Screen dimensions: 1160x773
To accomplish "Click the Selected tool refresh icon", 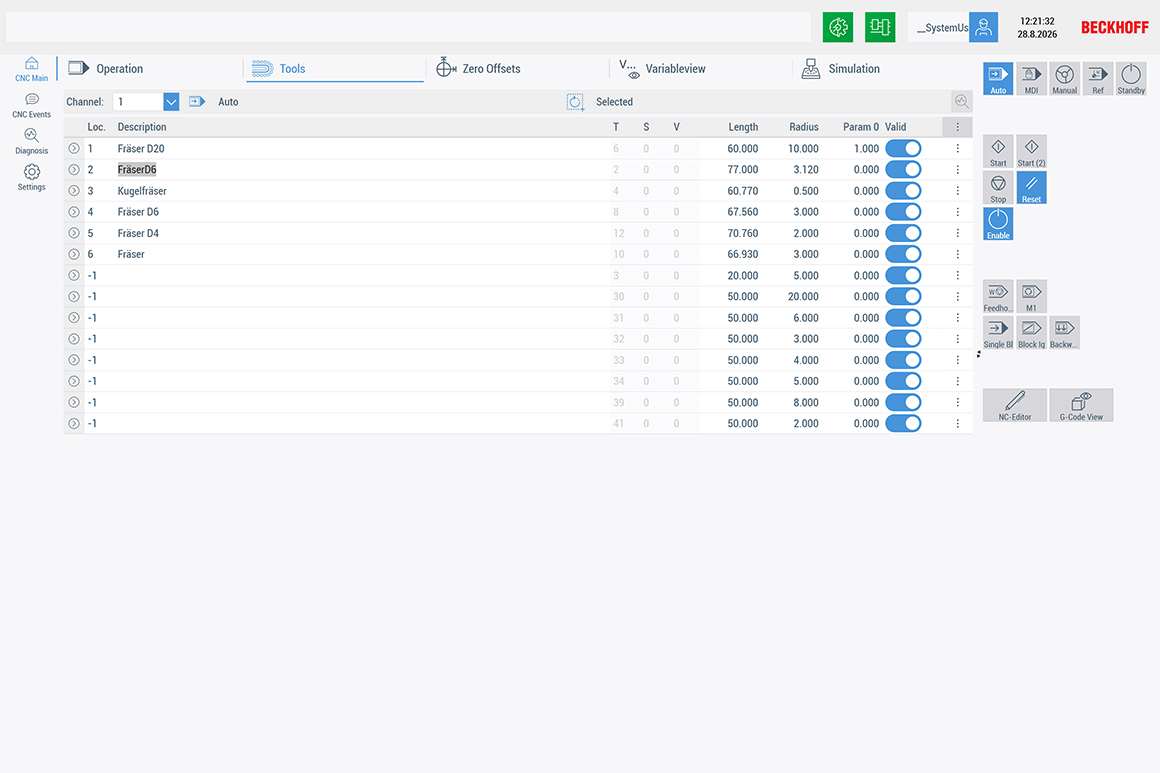I will click(x=576, y=102).
